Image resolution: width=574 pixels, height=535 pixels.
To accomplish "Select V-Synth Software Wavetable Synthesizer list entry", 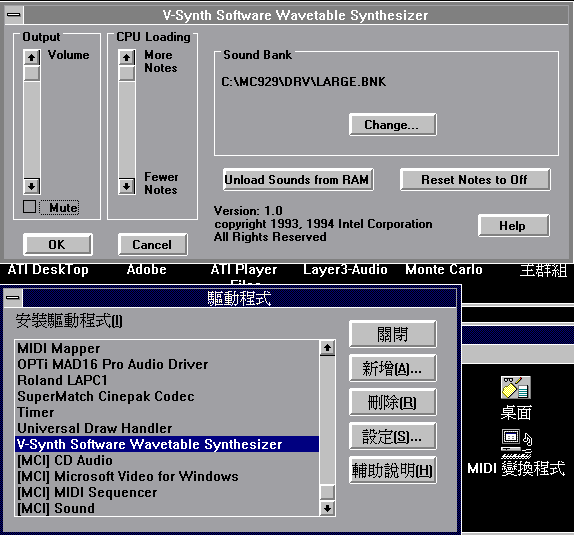I will click(167, 444).
